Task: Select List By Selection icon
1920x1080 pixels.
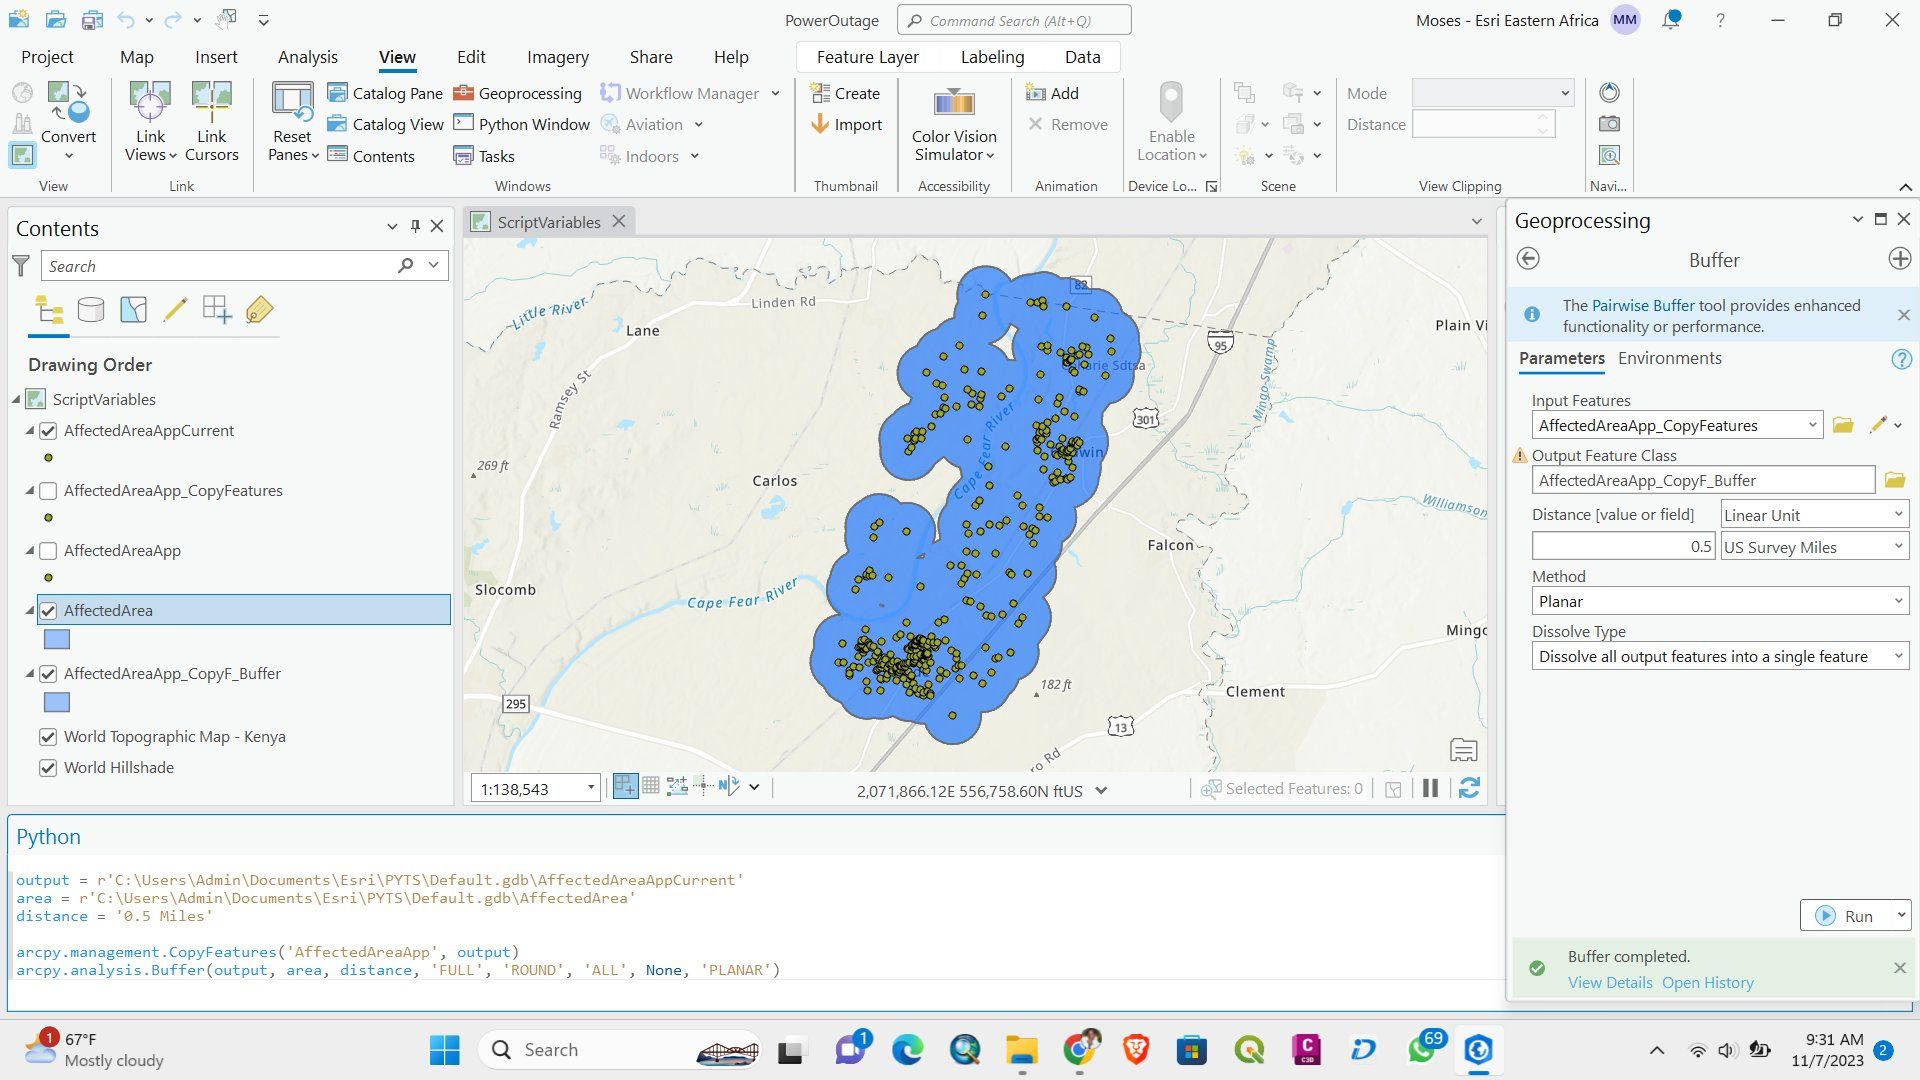Action: tap(133, 310)
